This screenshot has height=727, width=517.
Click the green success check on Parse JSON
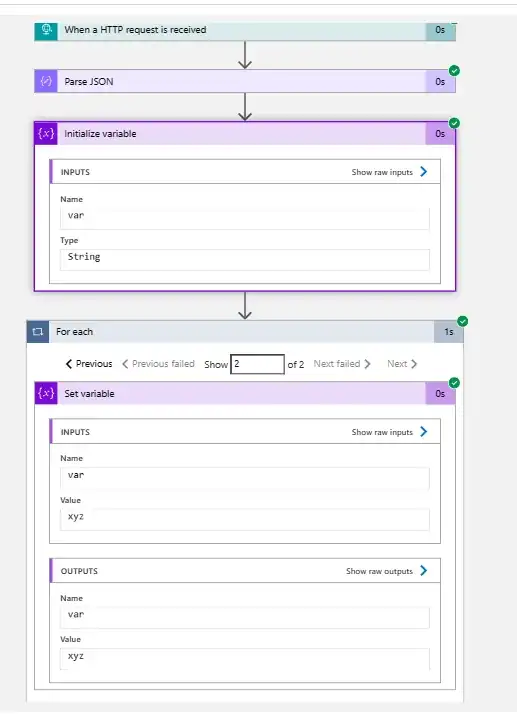point(454,70)
